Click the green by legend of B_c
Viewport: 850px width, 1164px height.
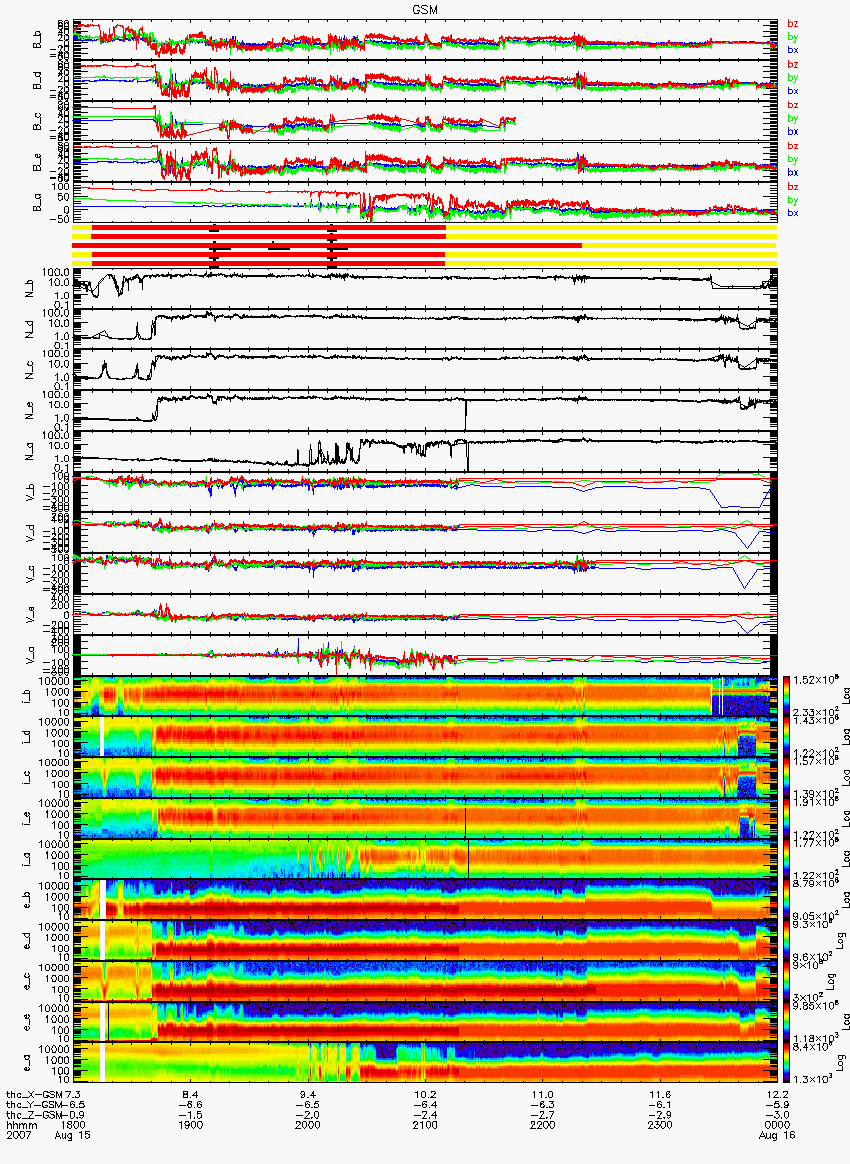(x=793, y=119)
